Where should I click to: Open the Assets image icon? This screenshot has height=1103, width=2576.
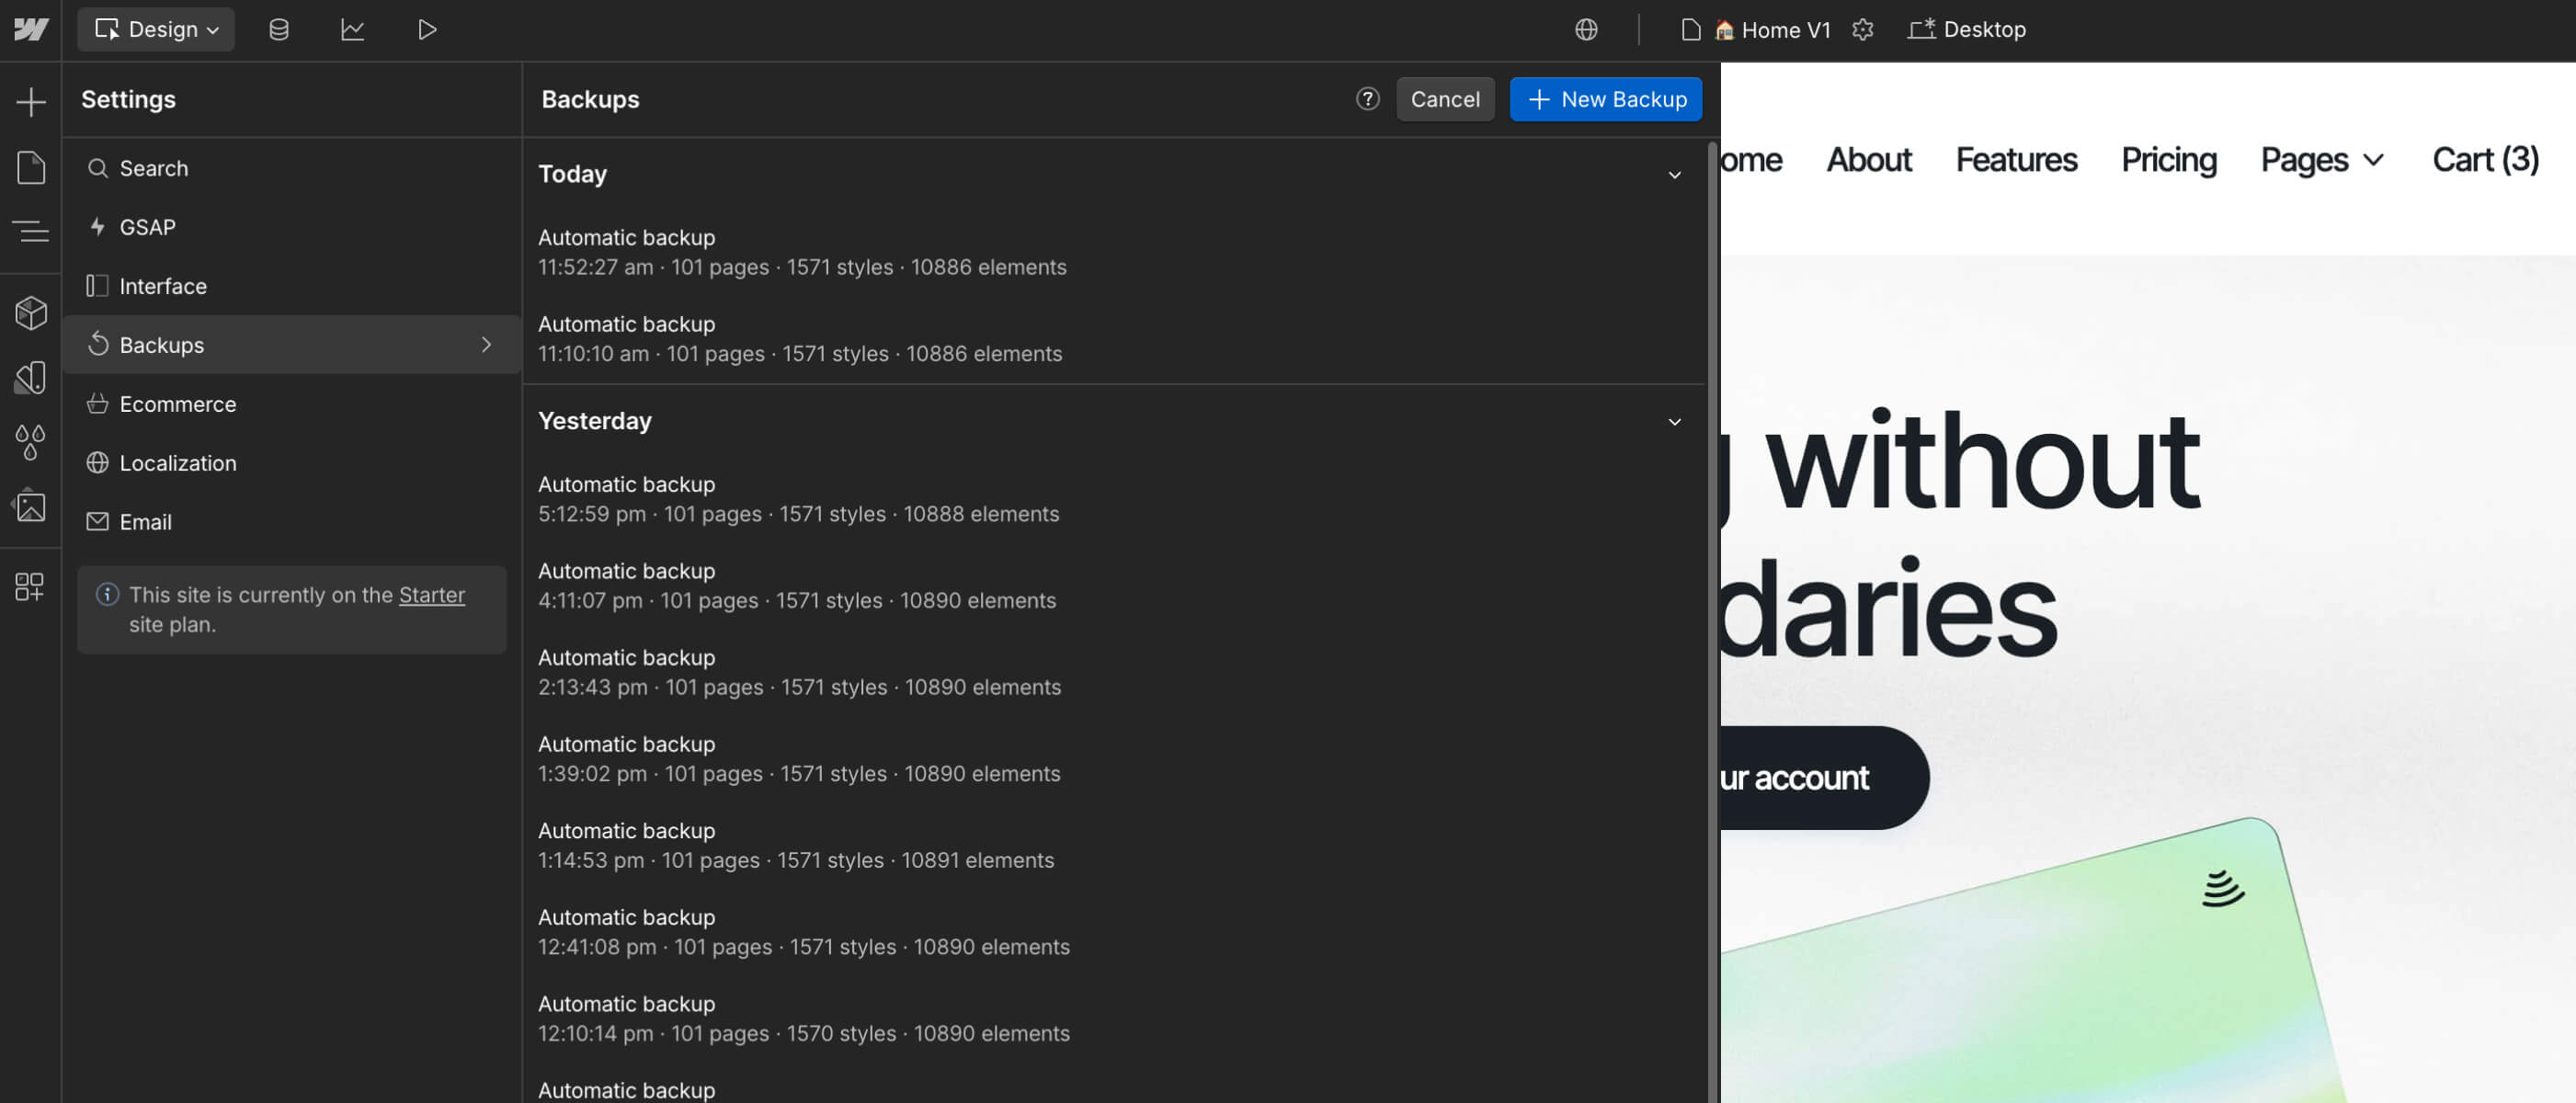tap(31, 507)
